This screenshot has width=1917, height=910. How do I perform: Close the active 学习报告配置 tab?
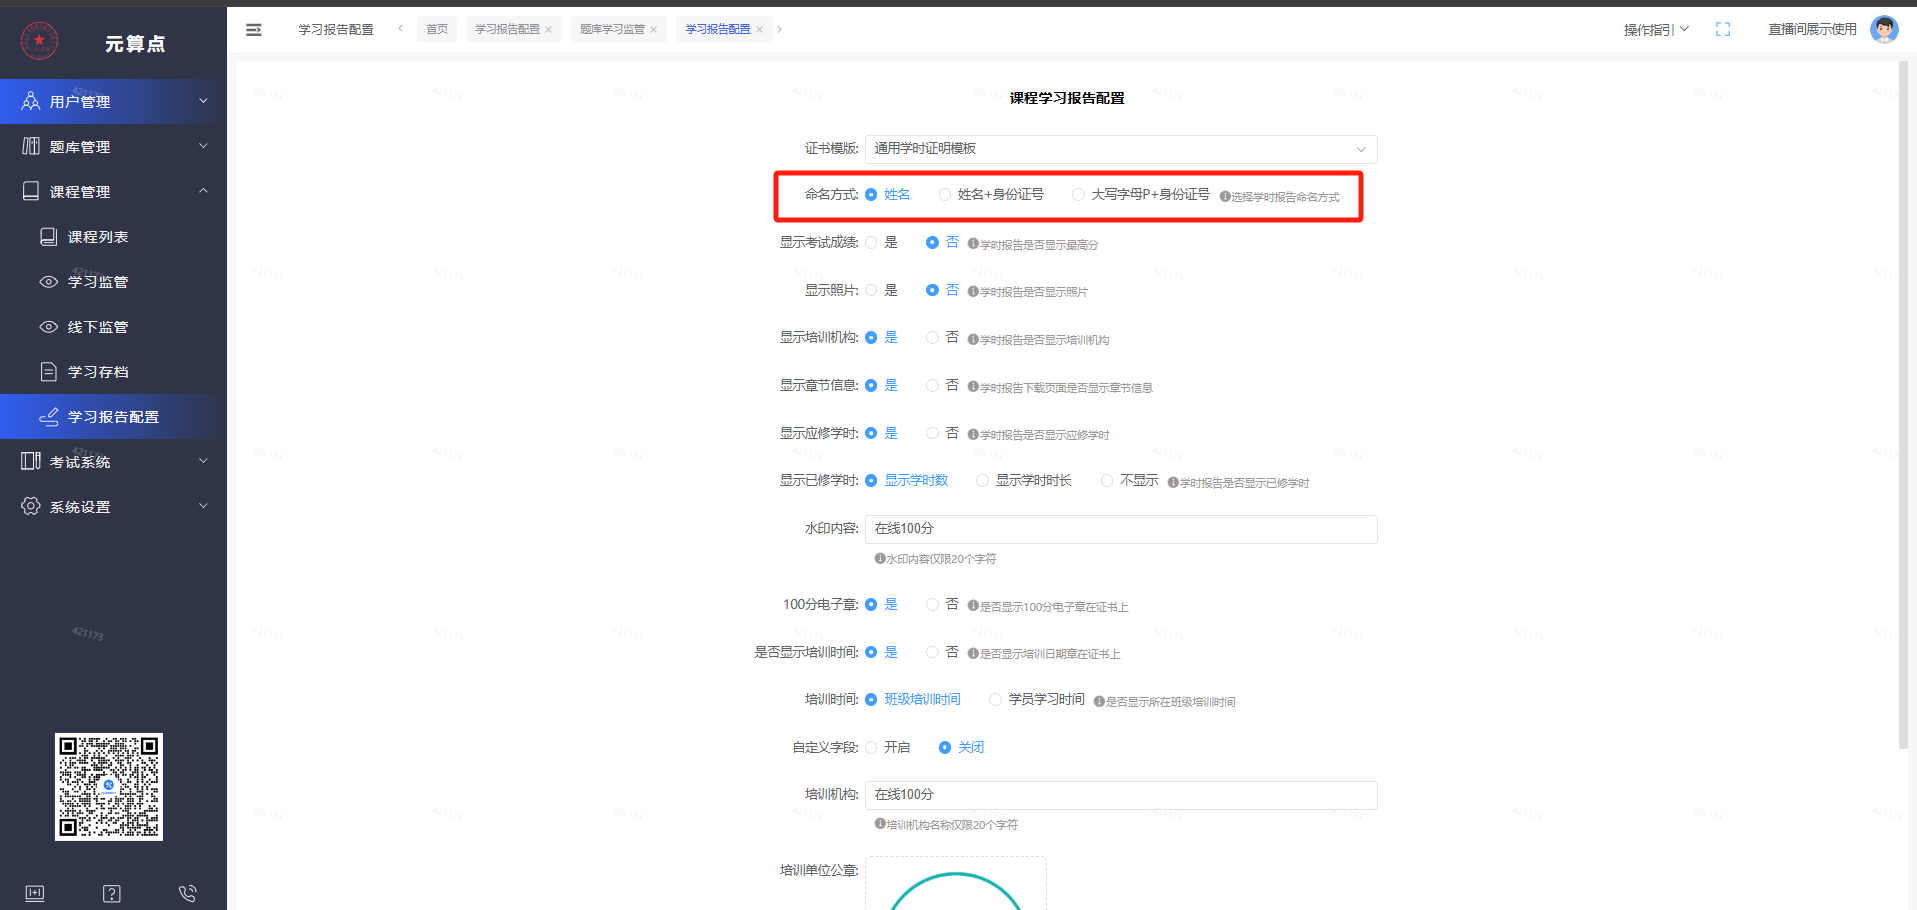tap(759, 30)
